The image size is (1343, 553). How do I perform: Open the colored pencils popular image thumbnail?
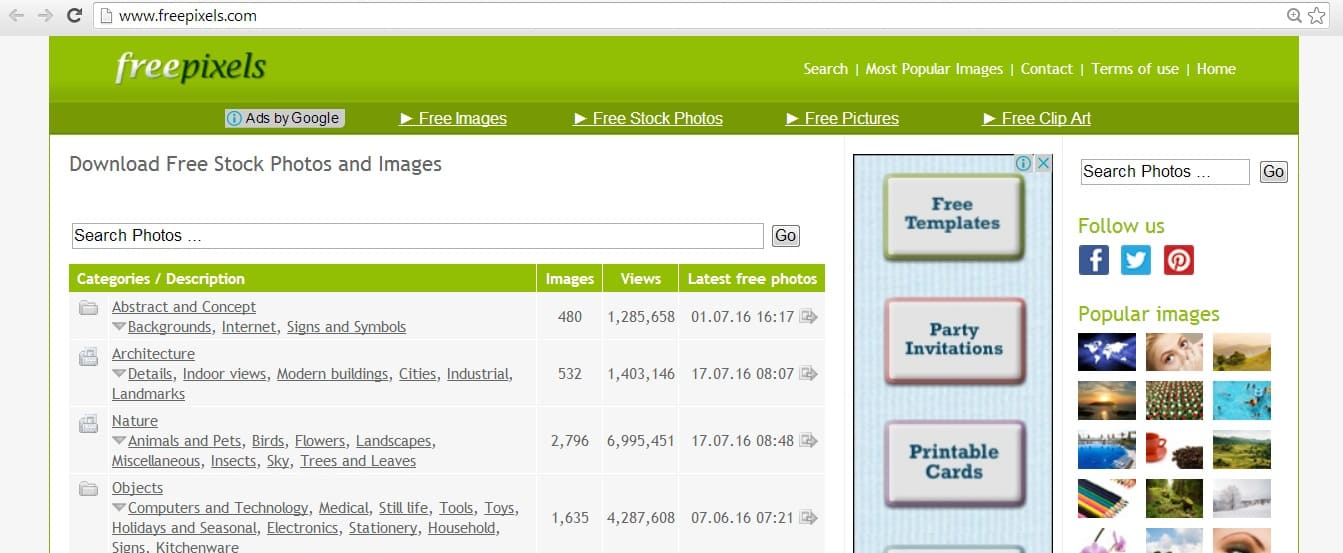tap(1107, 498)
